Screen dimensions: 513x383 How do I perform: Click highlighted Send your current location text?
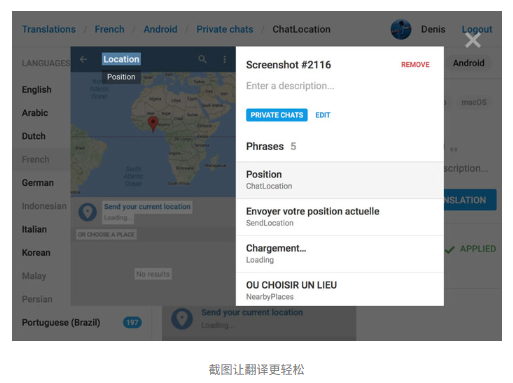[147, 207]
